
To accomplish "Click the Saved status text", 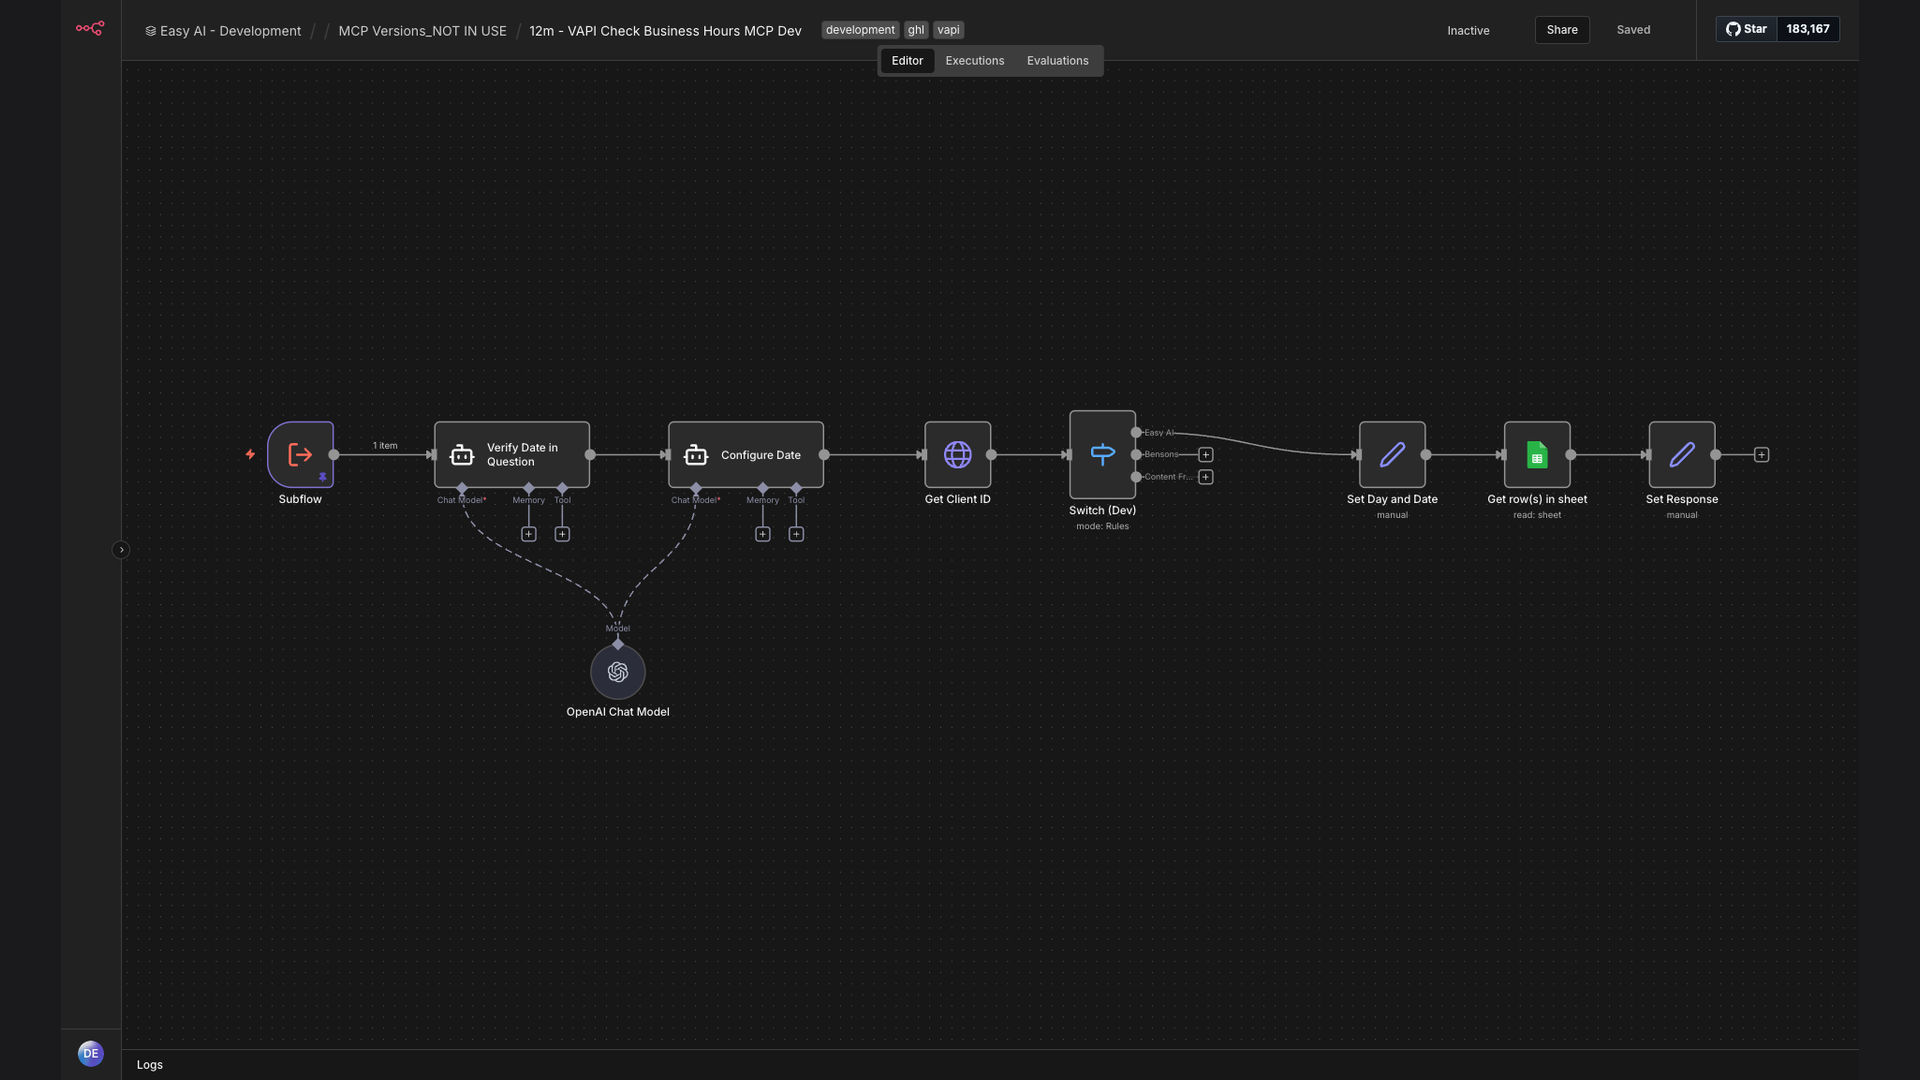I will click(x=1633, y=30).
